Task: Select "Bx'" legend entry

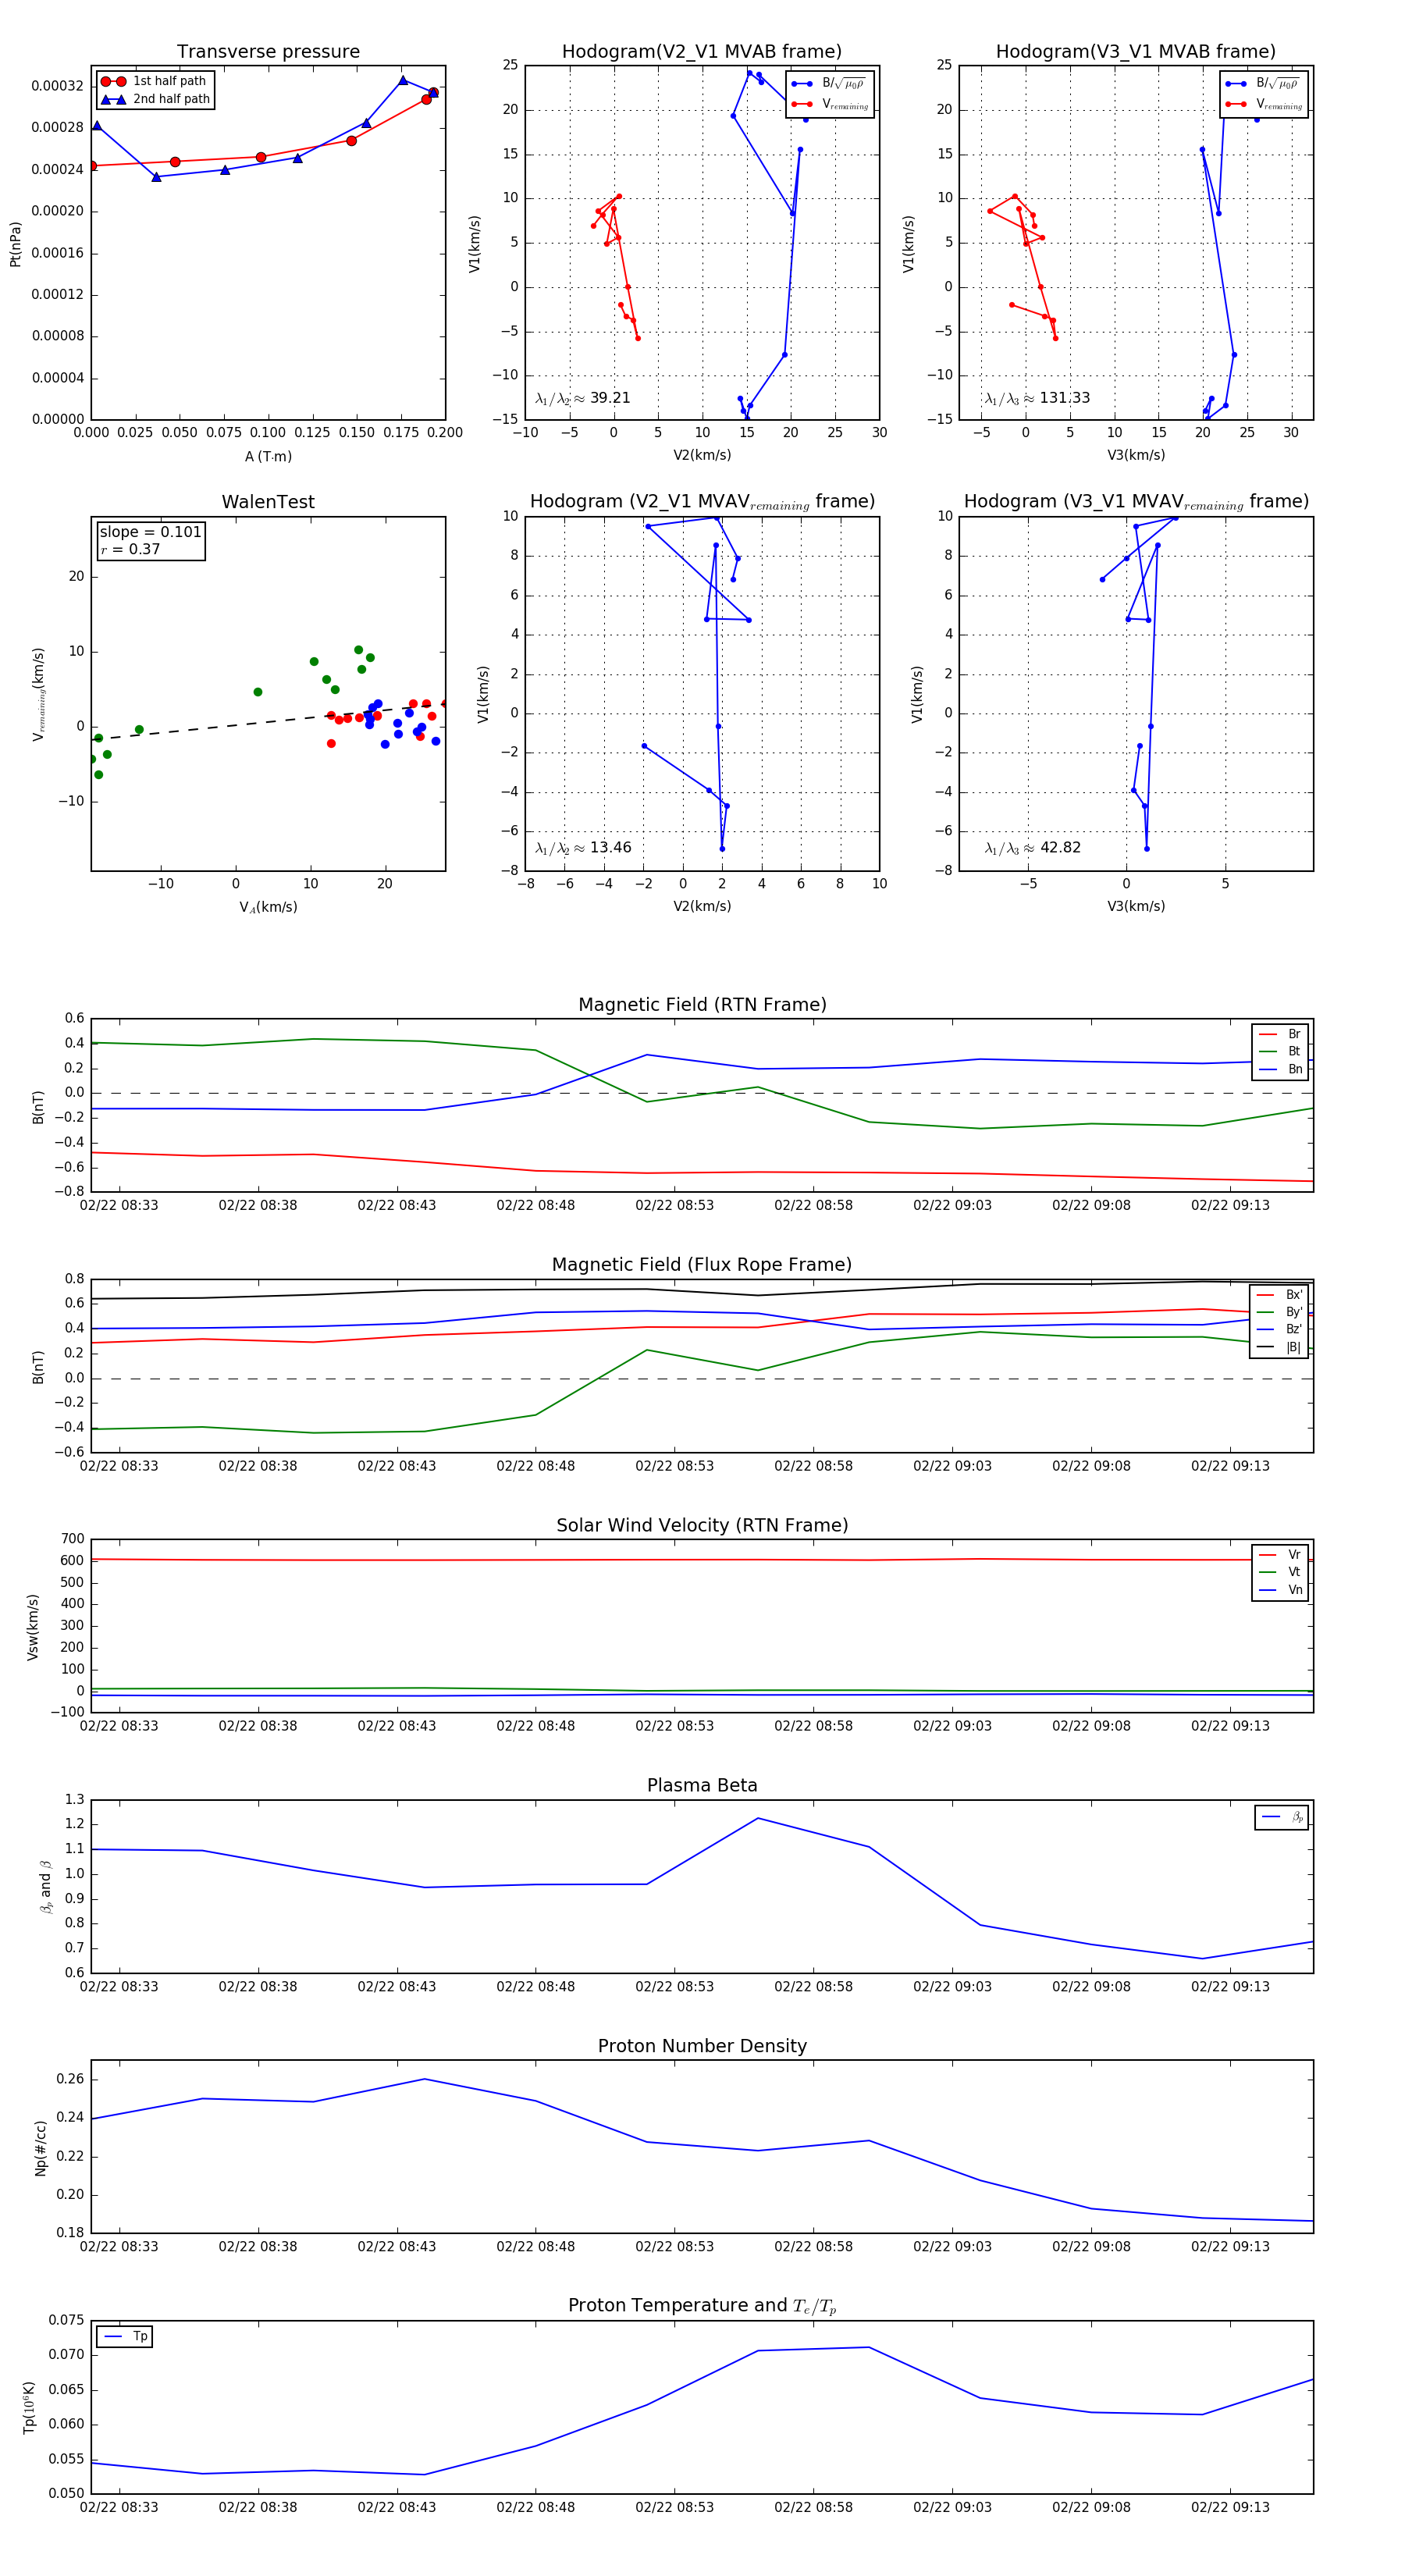Action: (1279, 1295)
